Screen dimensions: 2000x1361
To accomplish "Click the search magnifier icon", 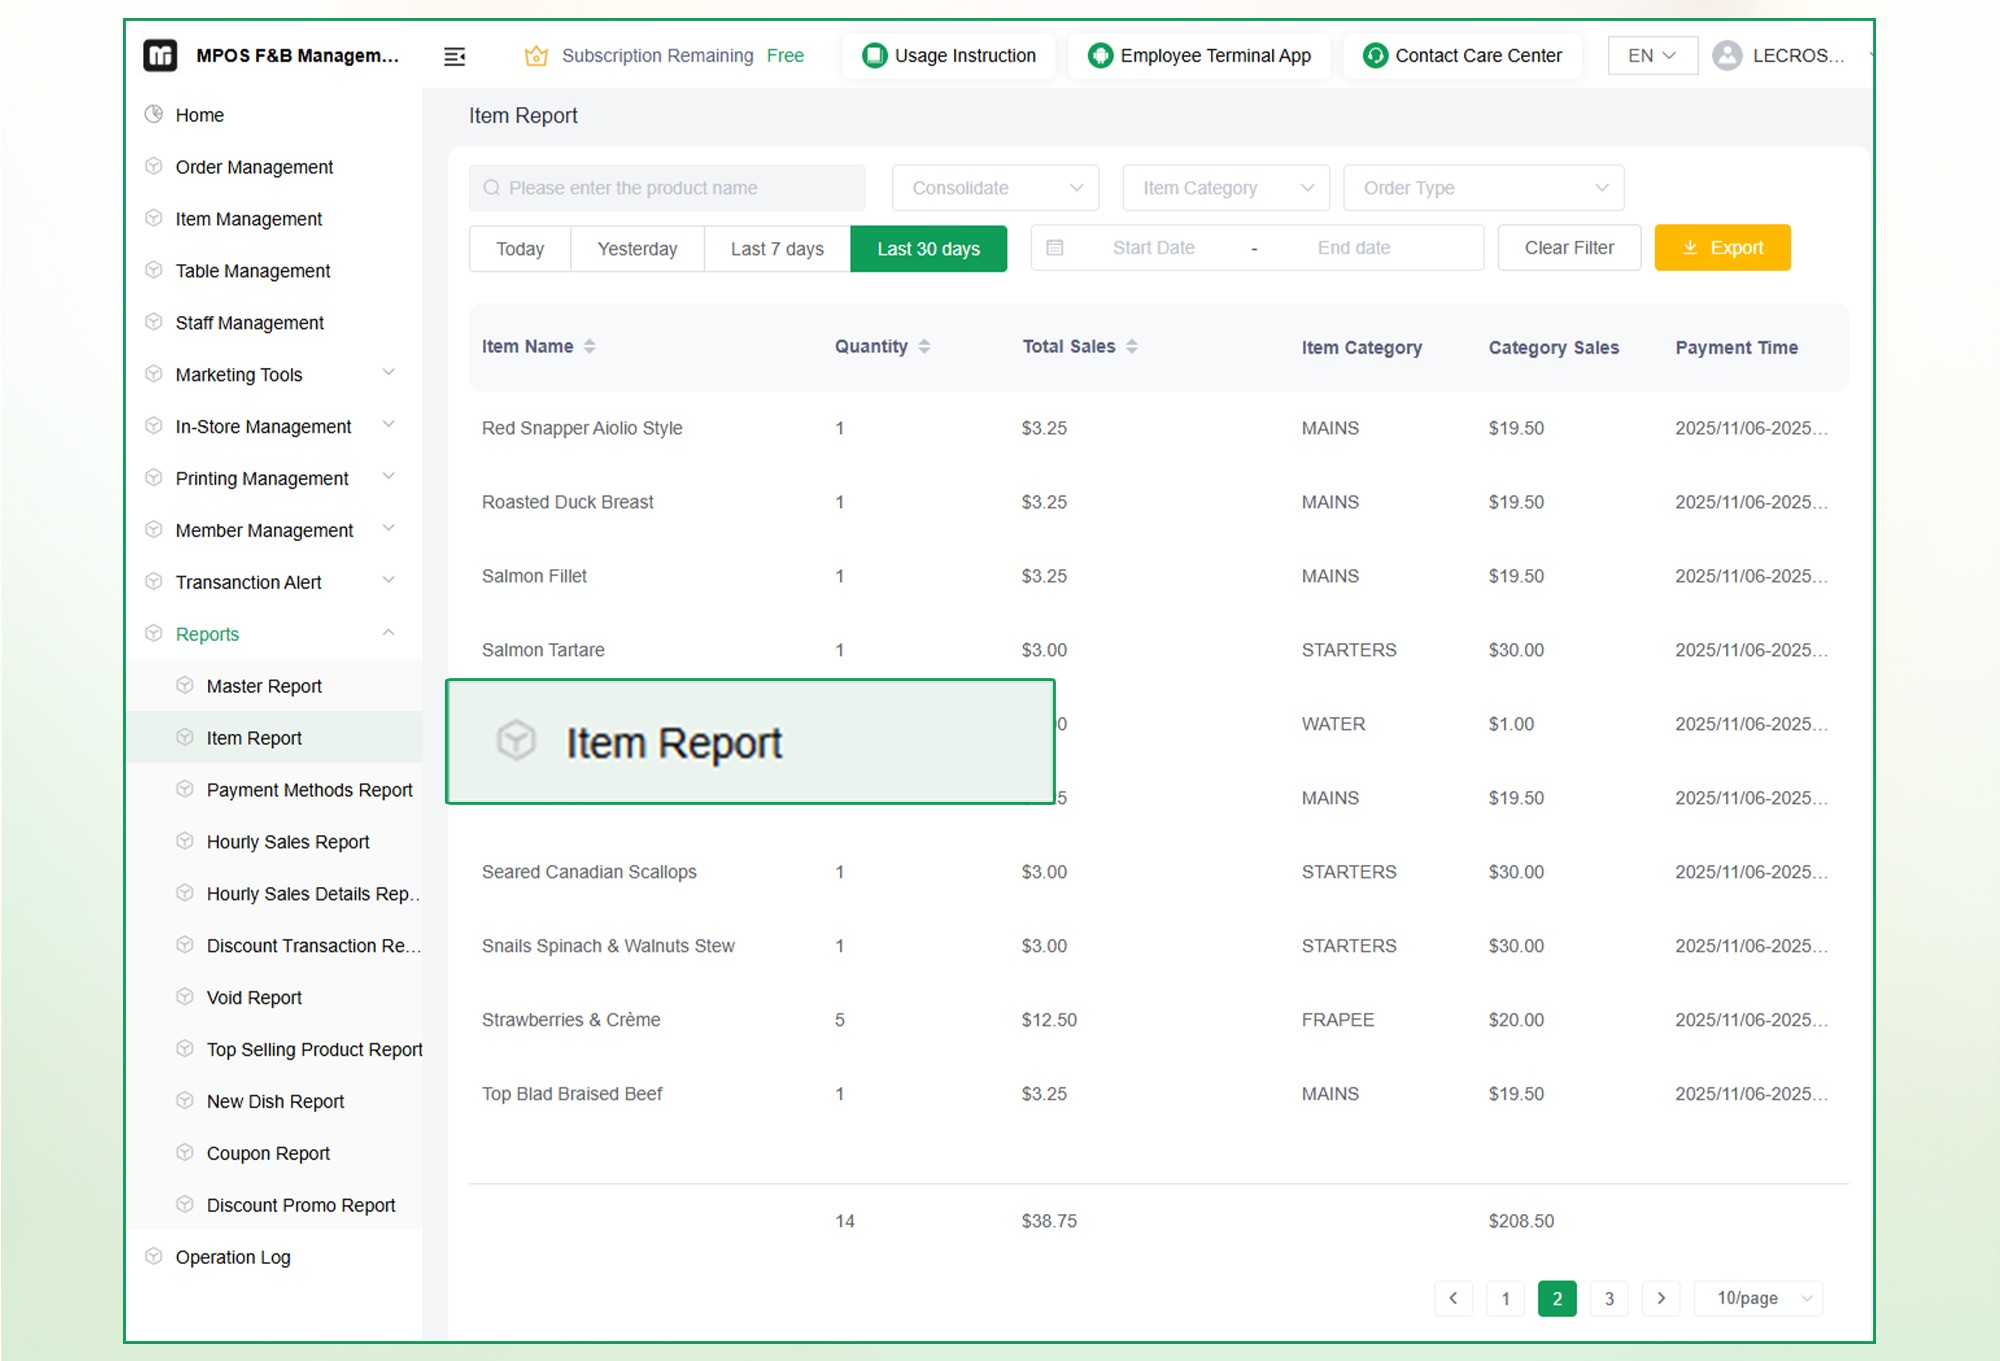I will coord(491,188).
